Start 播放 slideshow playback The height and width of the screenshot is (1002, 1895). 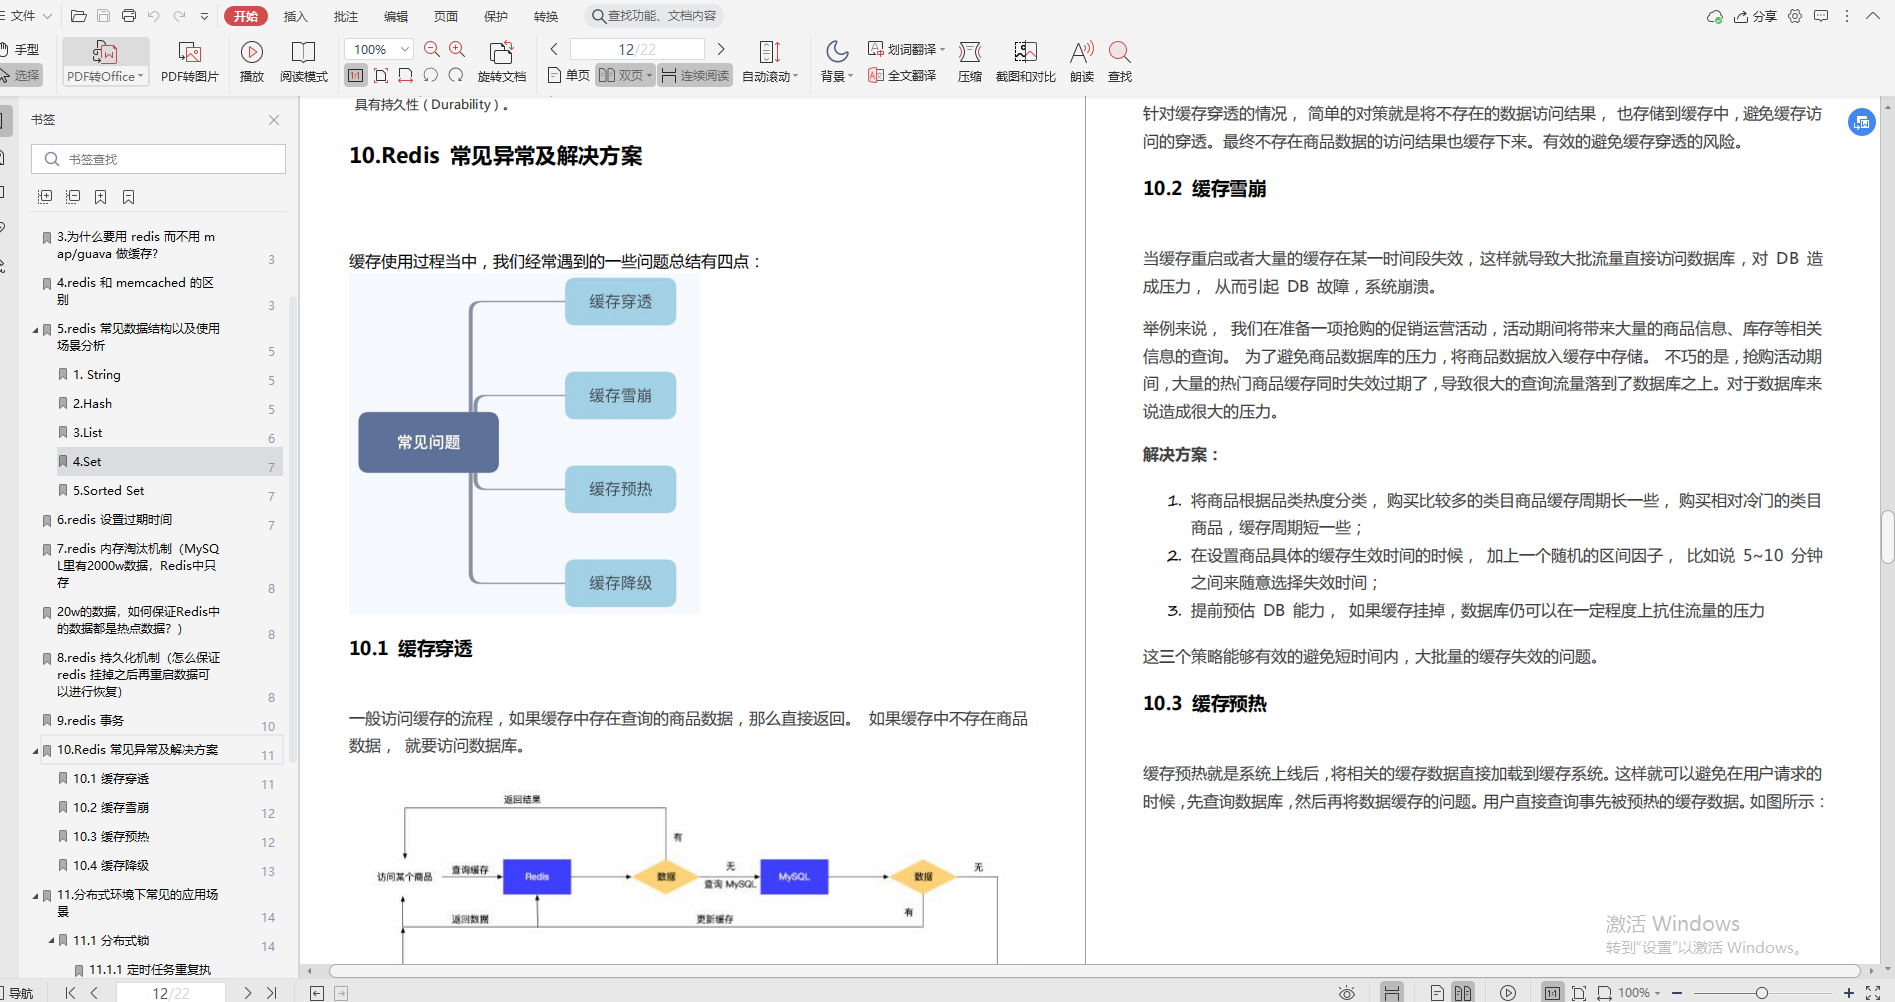click(x=251, y=60)
